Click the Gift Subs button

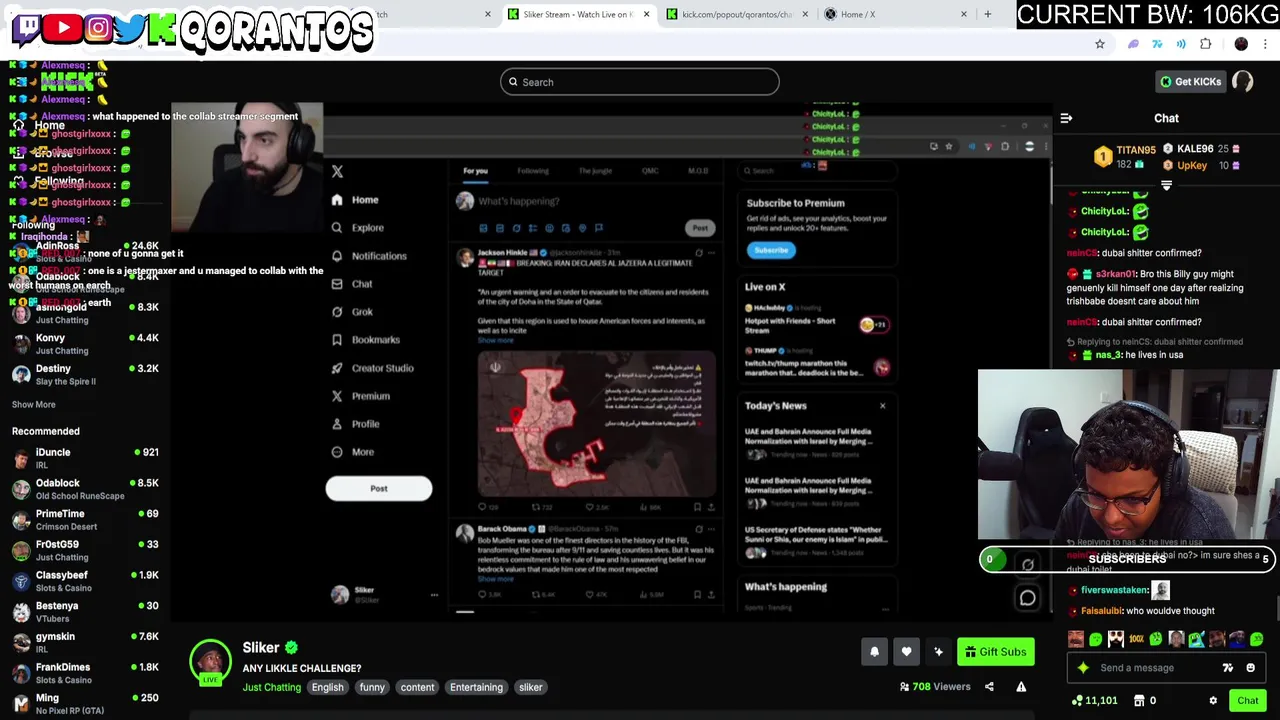pos(995,652)
